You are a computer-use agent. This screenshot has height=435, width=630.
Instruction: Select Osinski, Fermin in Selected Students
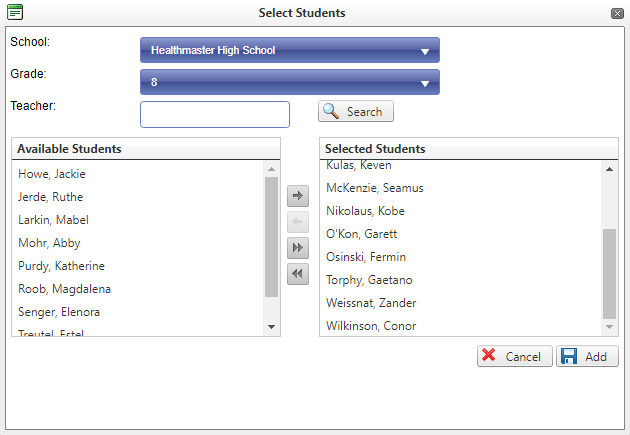461,257
